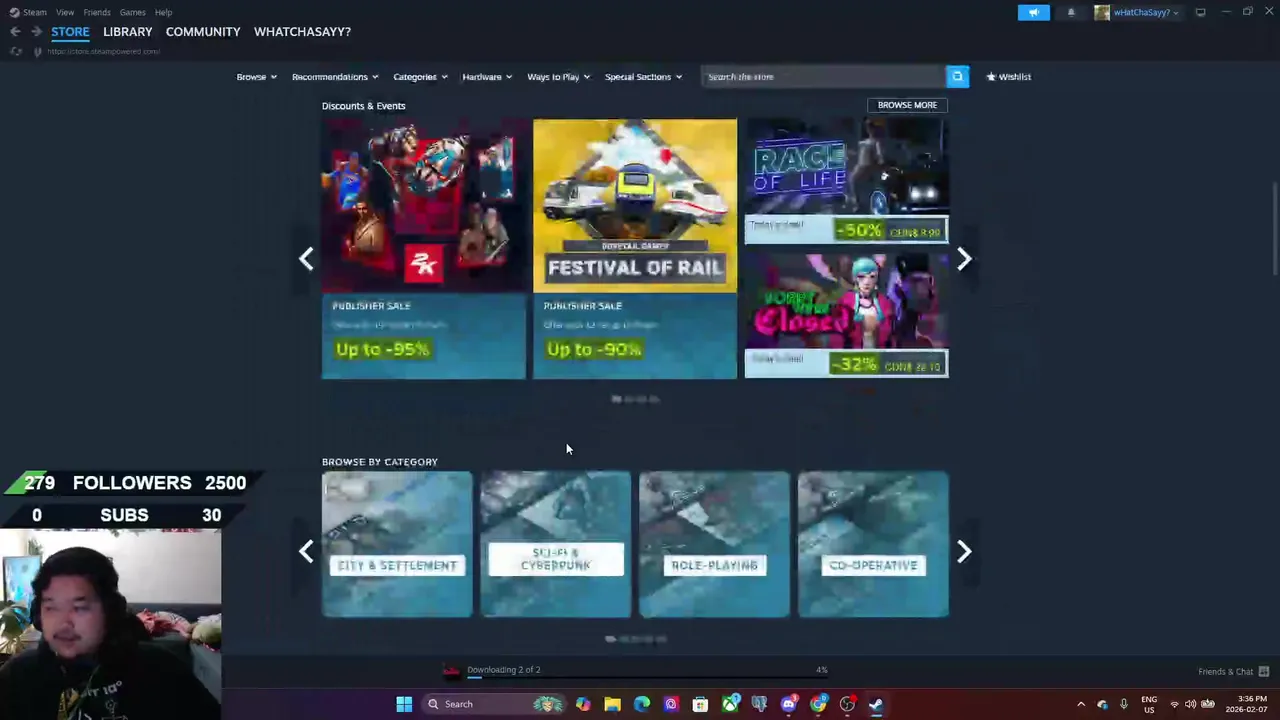Open OBS Studio from taskbar
Screen dimensions: 1280x720
(847, 704)
